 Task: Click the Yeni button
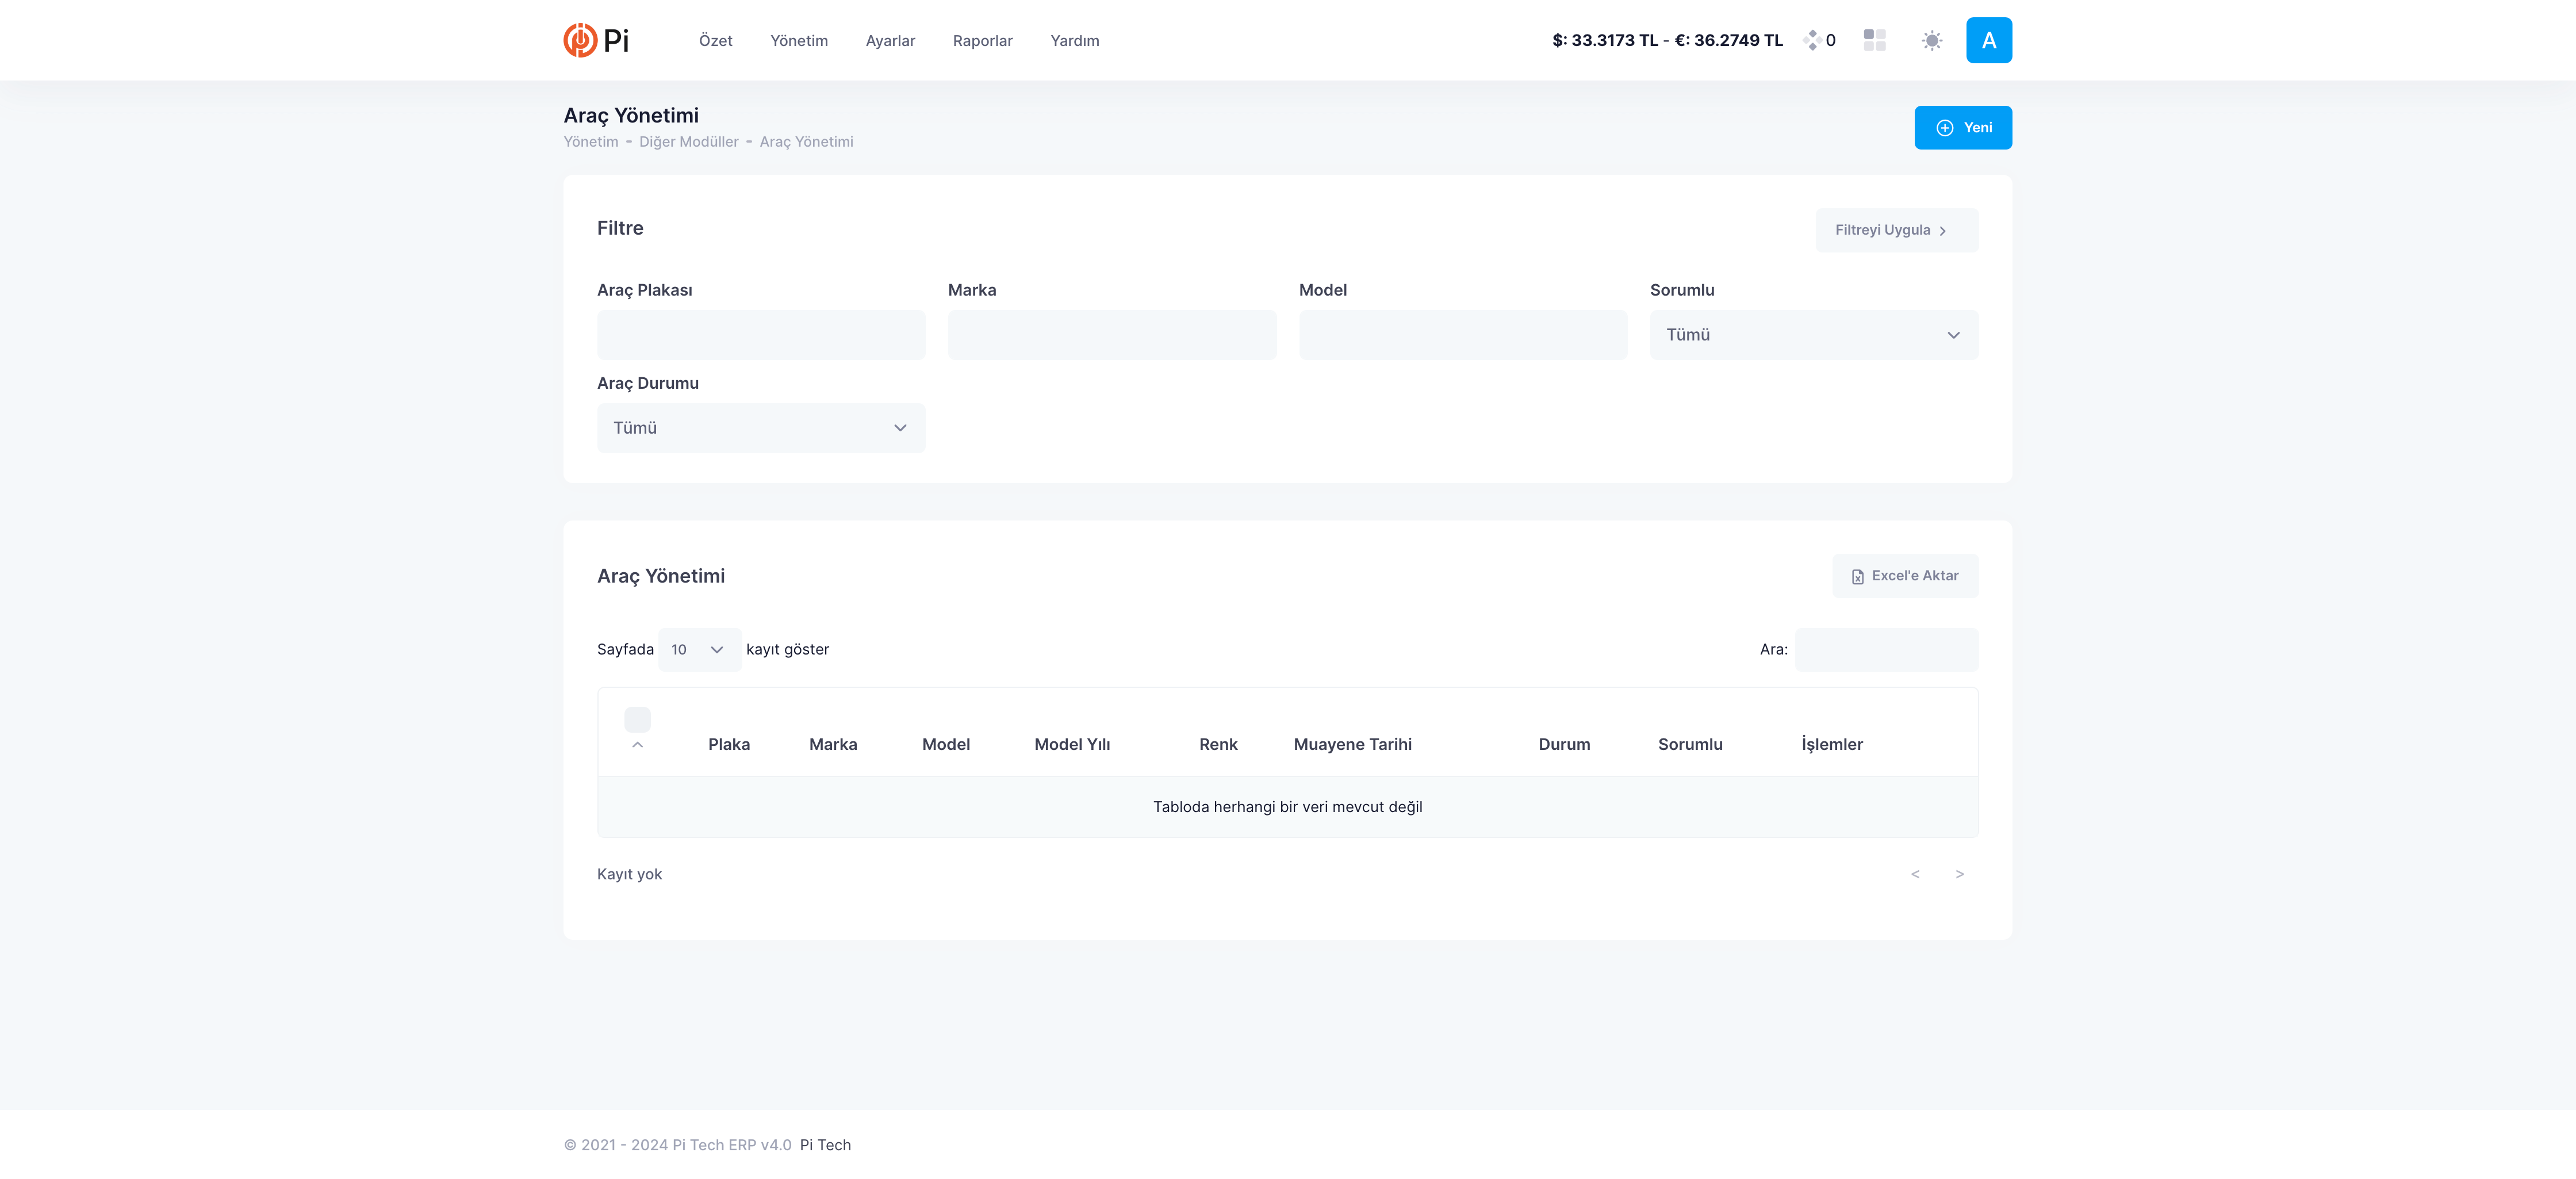click(x=1962, y=128)
